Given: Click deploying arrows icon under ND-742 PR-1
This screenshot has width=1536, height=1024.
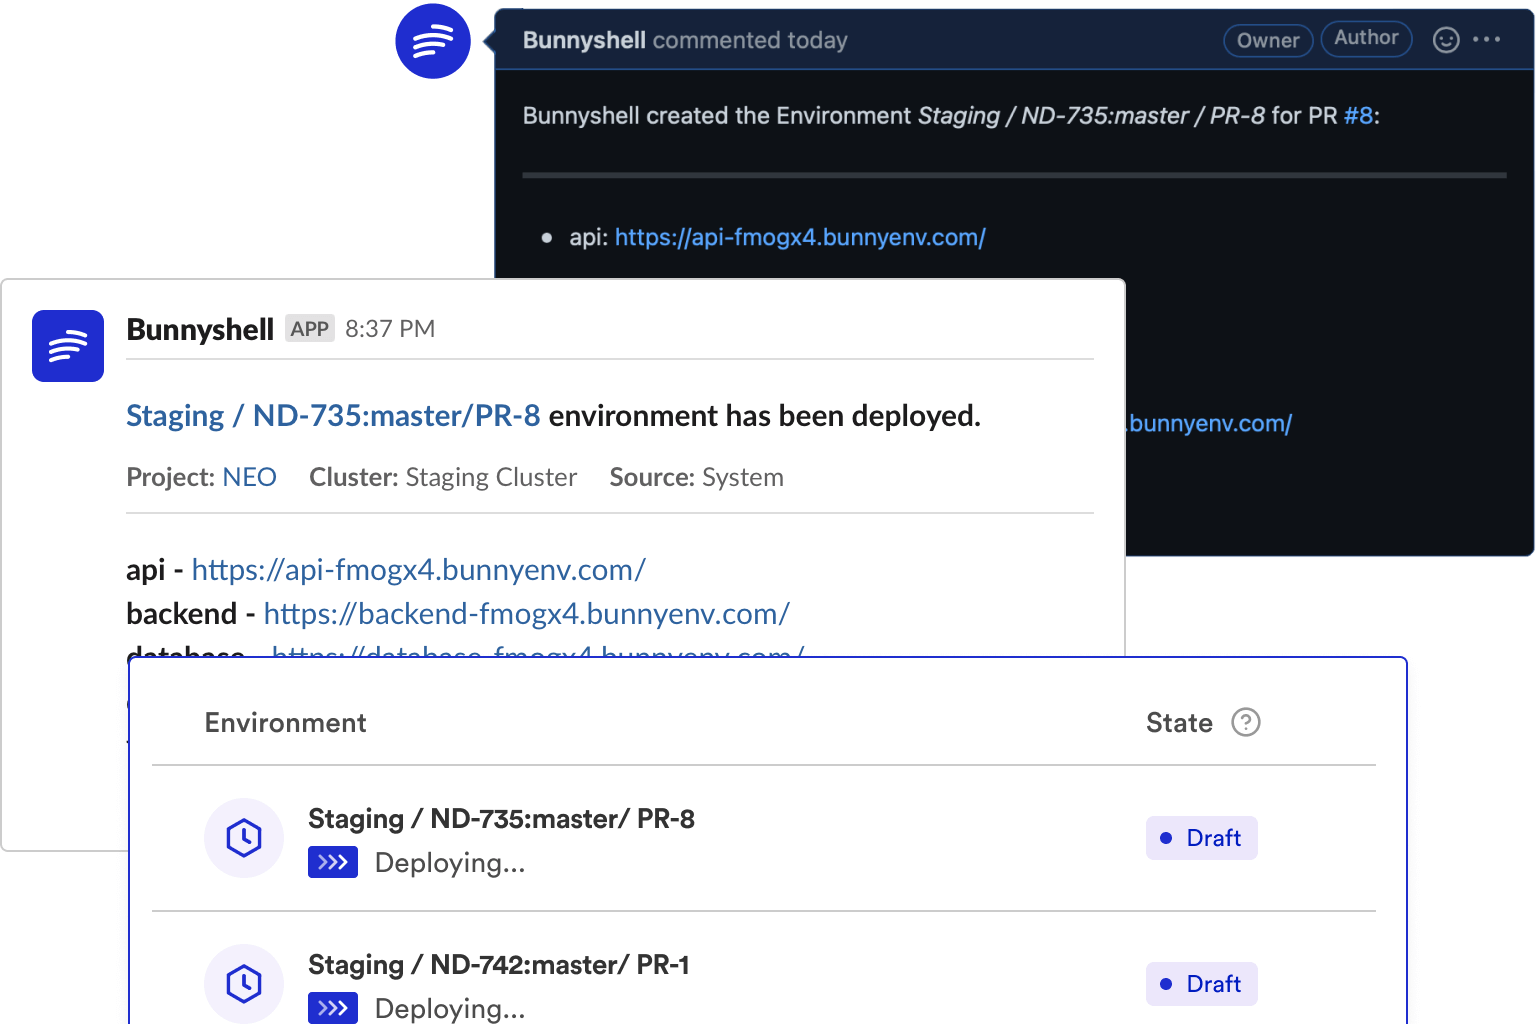Looking at the screenshot, I should tap(333, 1008).
